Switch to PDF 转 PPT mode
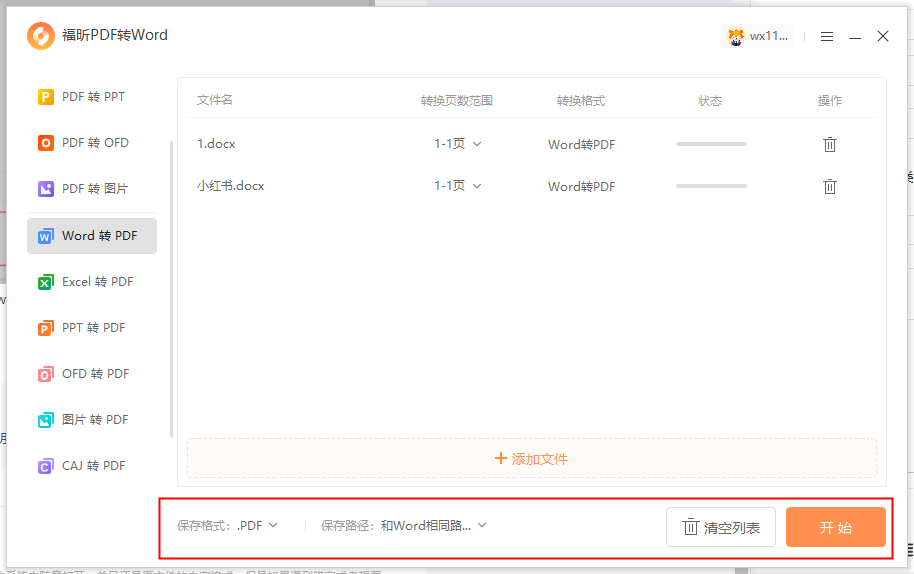The height and width of the screenshot is (574, 914). pos(92,97)
